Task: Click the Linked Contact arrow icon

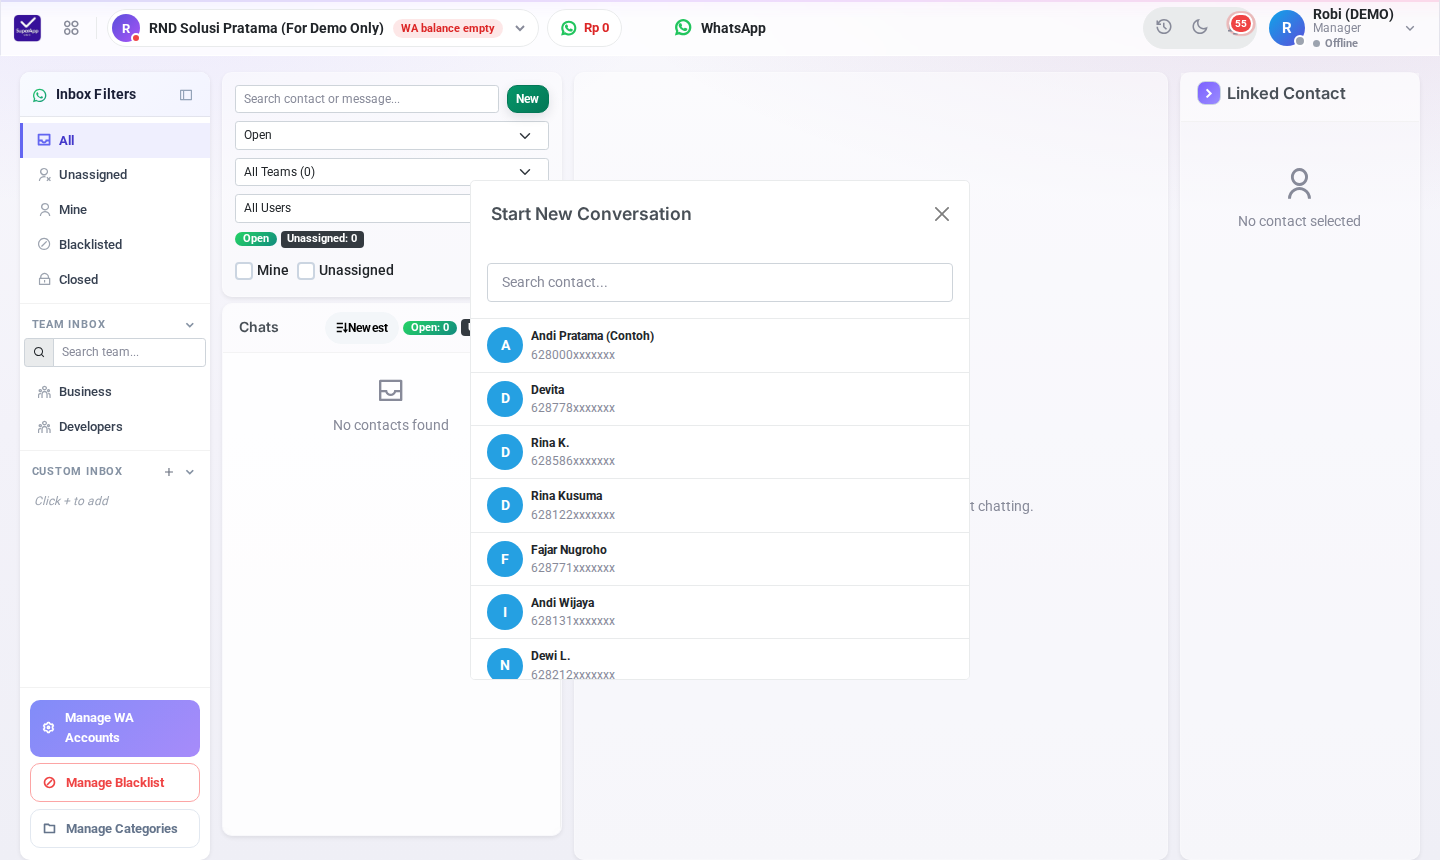Action: pos(1209,93)
